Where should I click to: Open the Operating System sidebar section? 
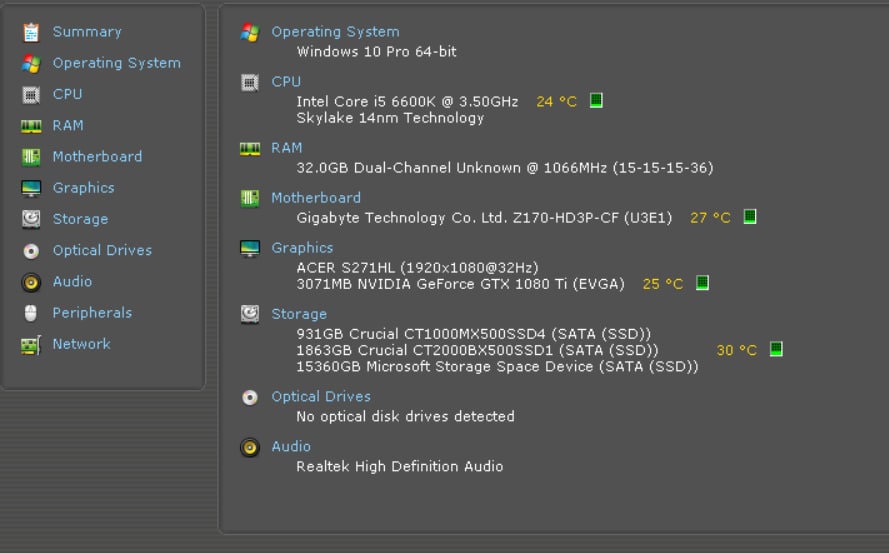116,63
